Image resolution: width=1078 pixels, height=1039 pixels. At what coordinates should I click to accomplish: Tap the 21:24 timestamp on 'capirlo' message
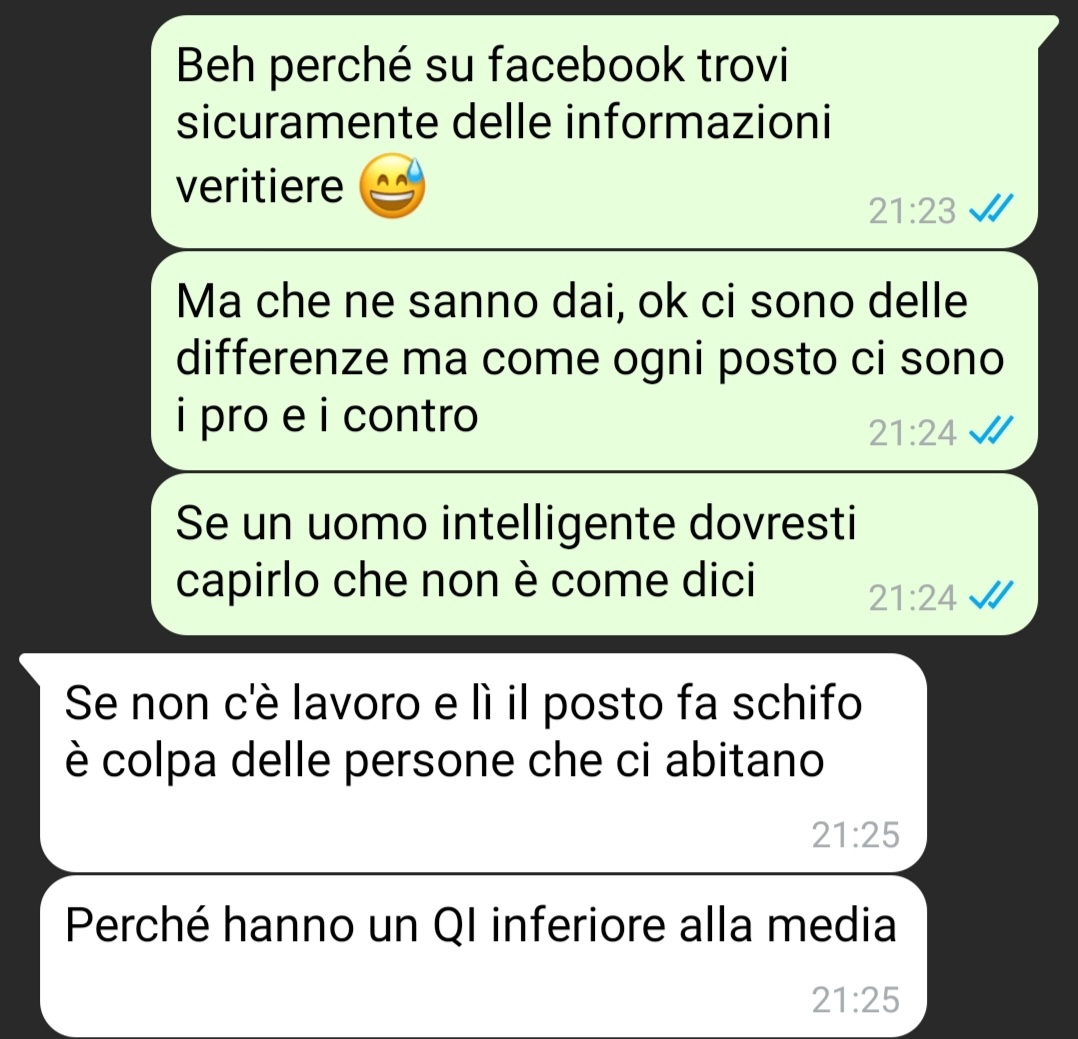click(x=912, y=598)
